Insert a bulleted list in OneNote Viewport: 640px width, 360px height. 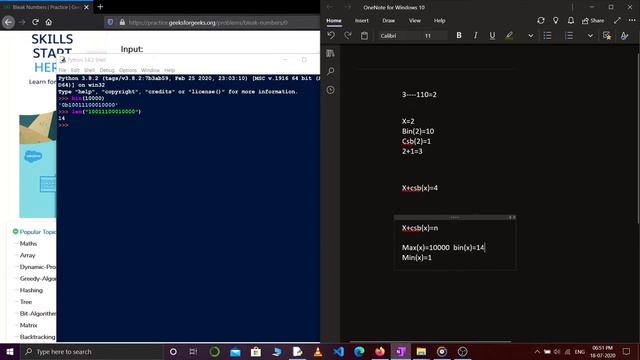[x=547, y=36]
